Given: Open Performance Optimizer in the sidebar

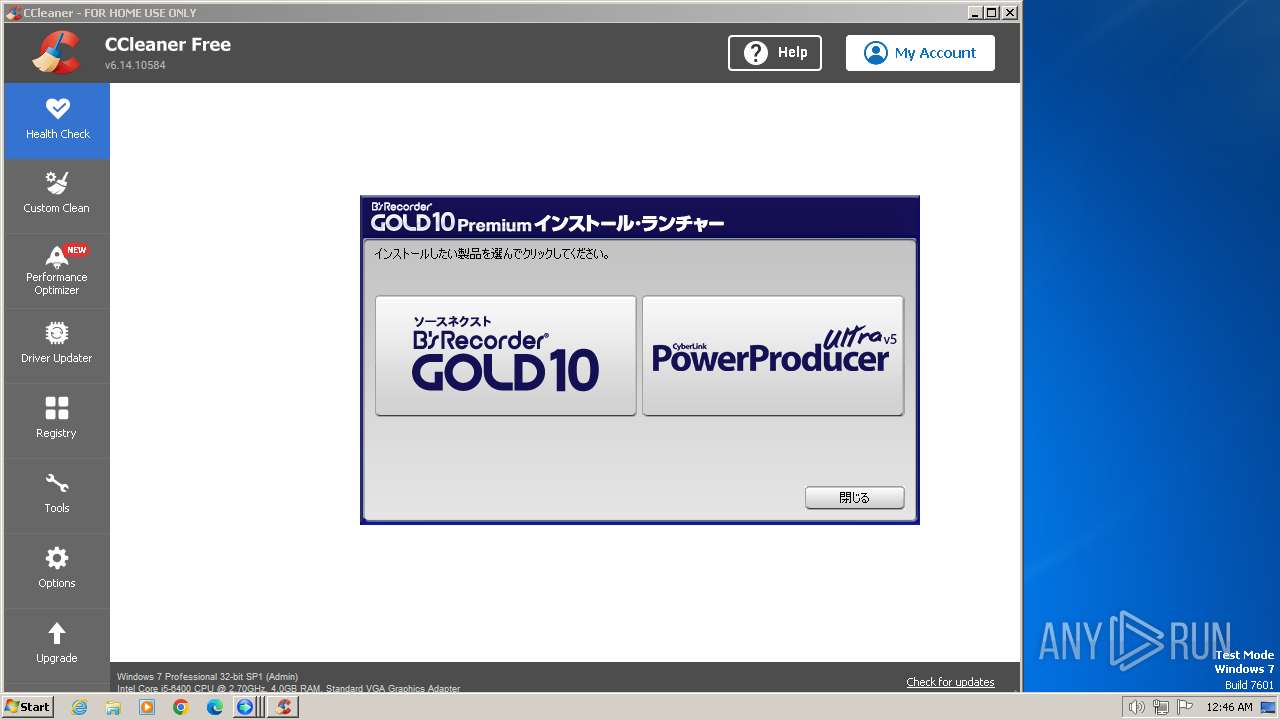Looking at the screenshot, I should [x=57, y=271].
